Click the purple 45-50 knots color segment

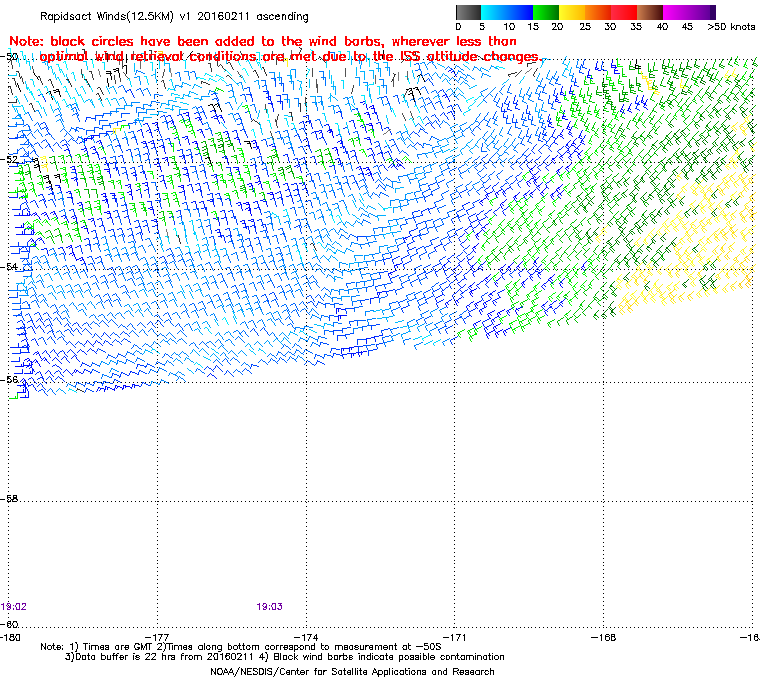click(702, 12)
